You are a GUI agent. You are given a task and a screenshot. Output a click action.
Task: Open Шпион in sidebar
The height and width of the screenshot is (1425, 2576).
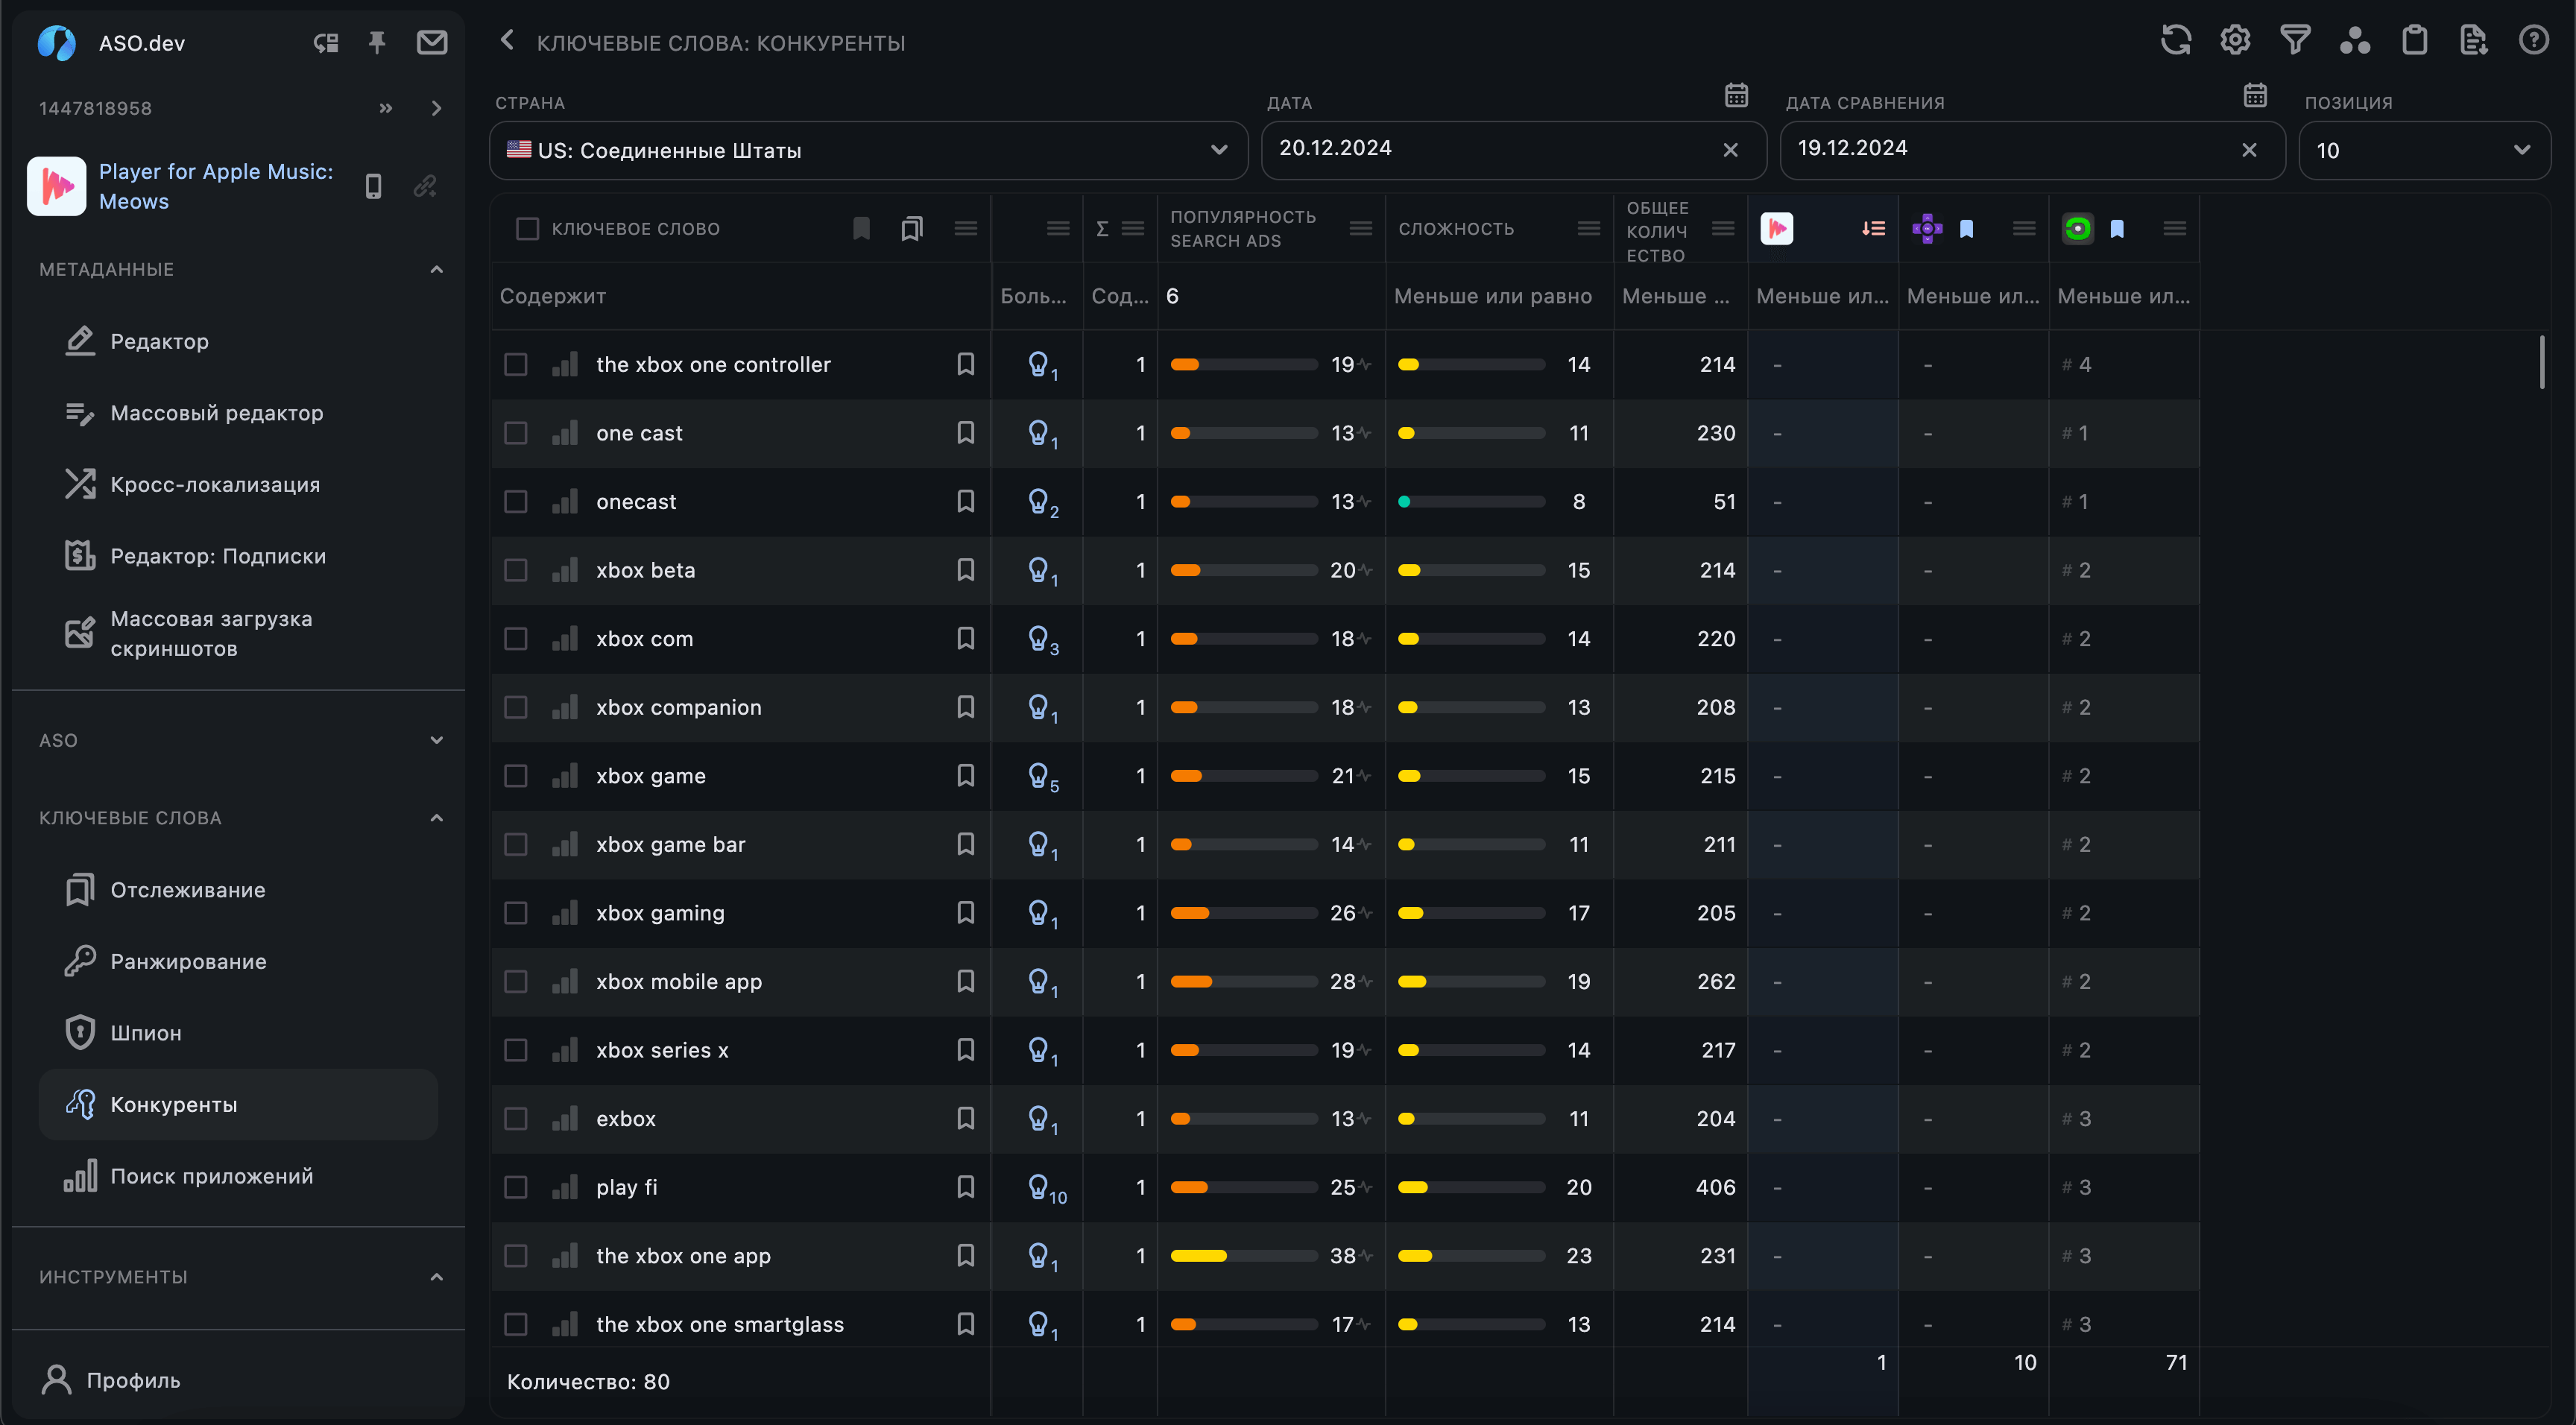click(x=238, y=1033)
